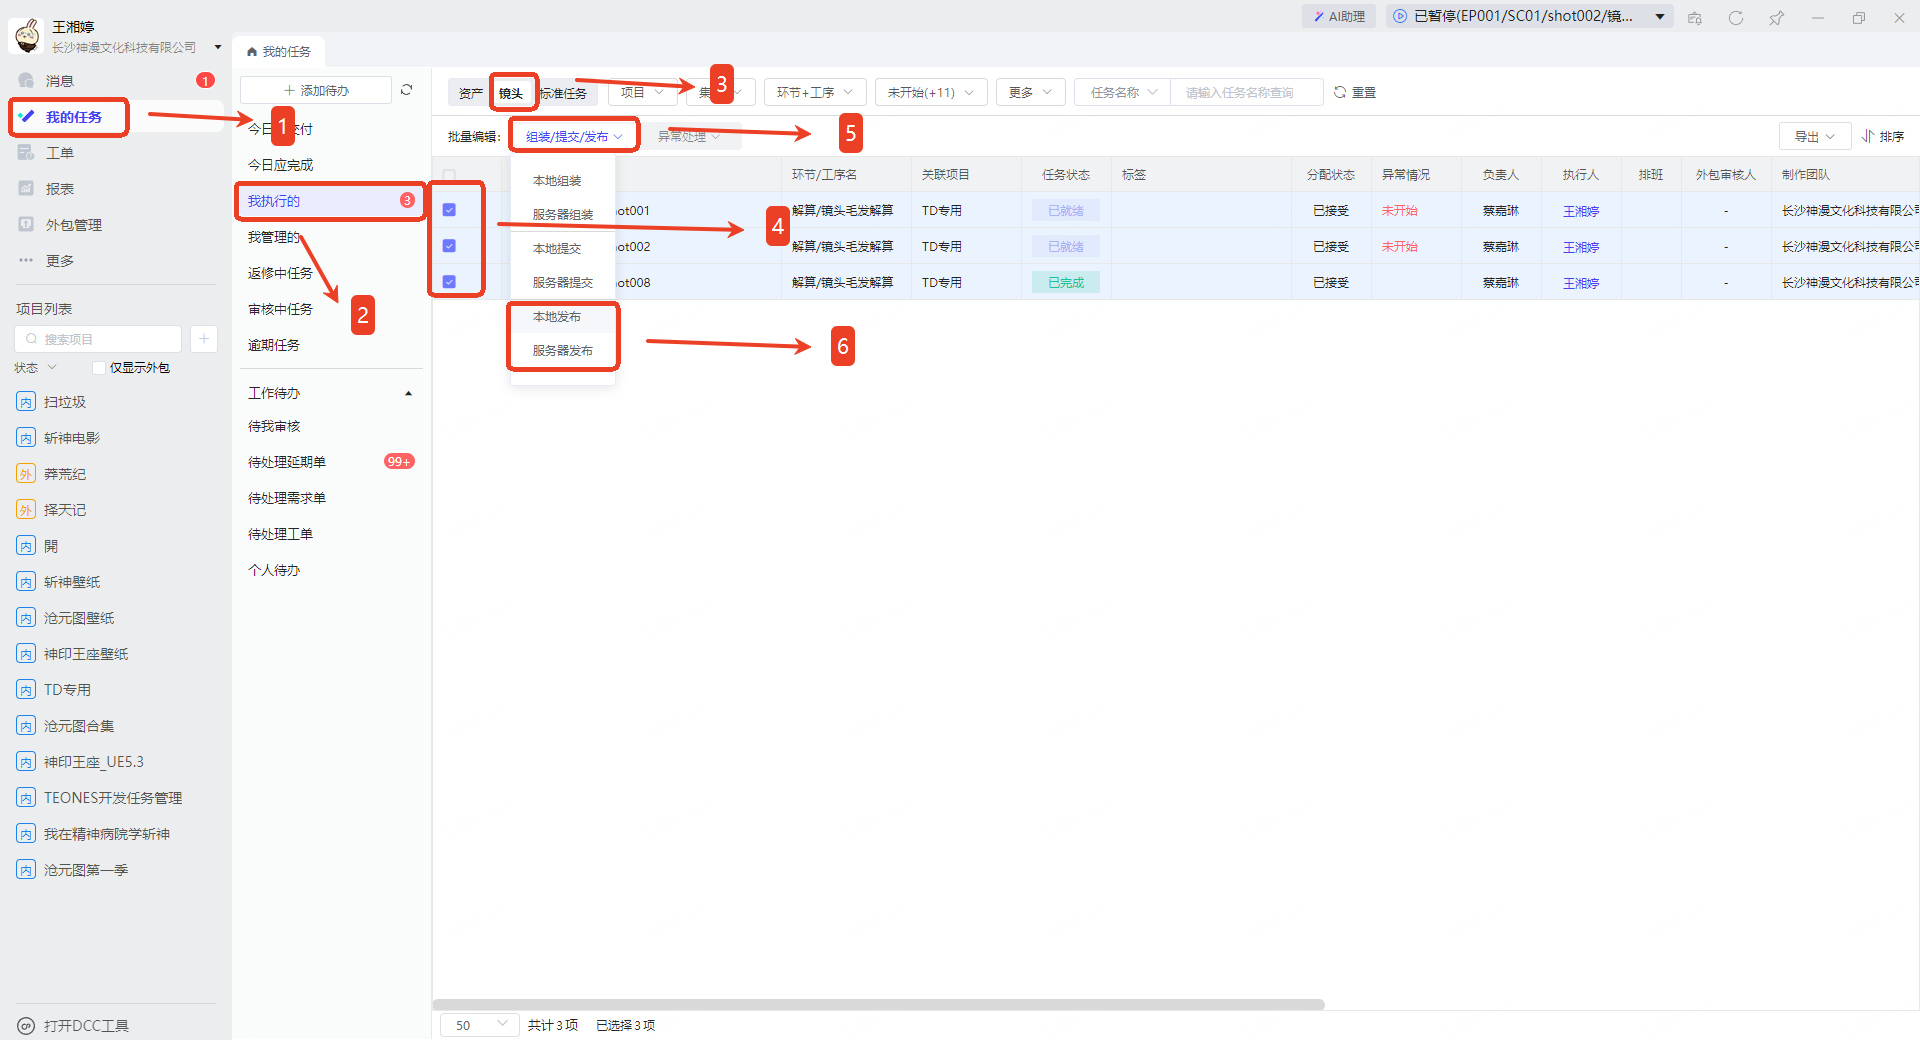Viewport: 1920px width, 1040px height.
Task: Click the pin window icon in title bar
Action: pyautogui.click(x=1776, y=17)
